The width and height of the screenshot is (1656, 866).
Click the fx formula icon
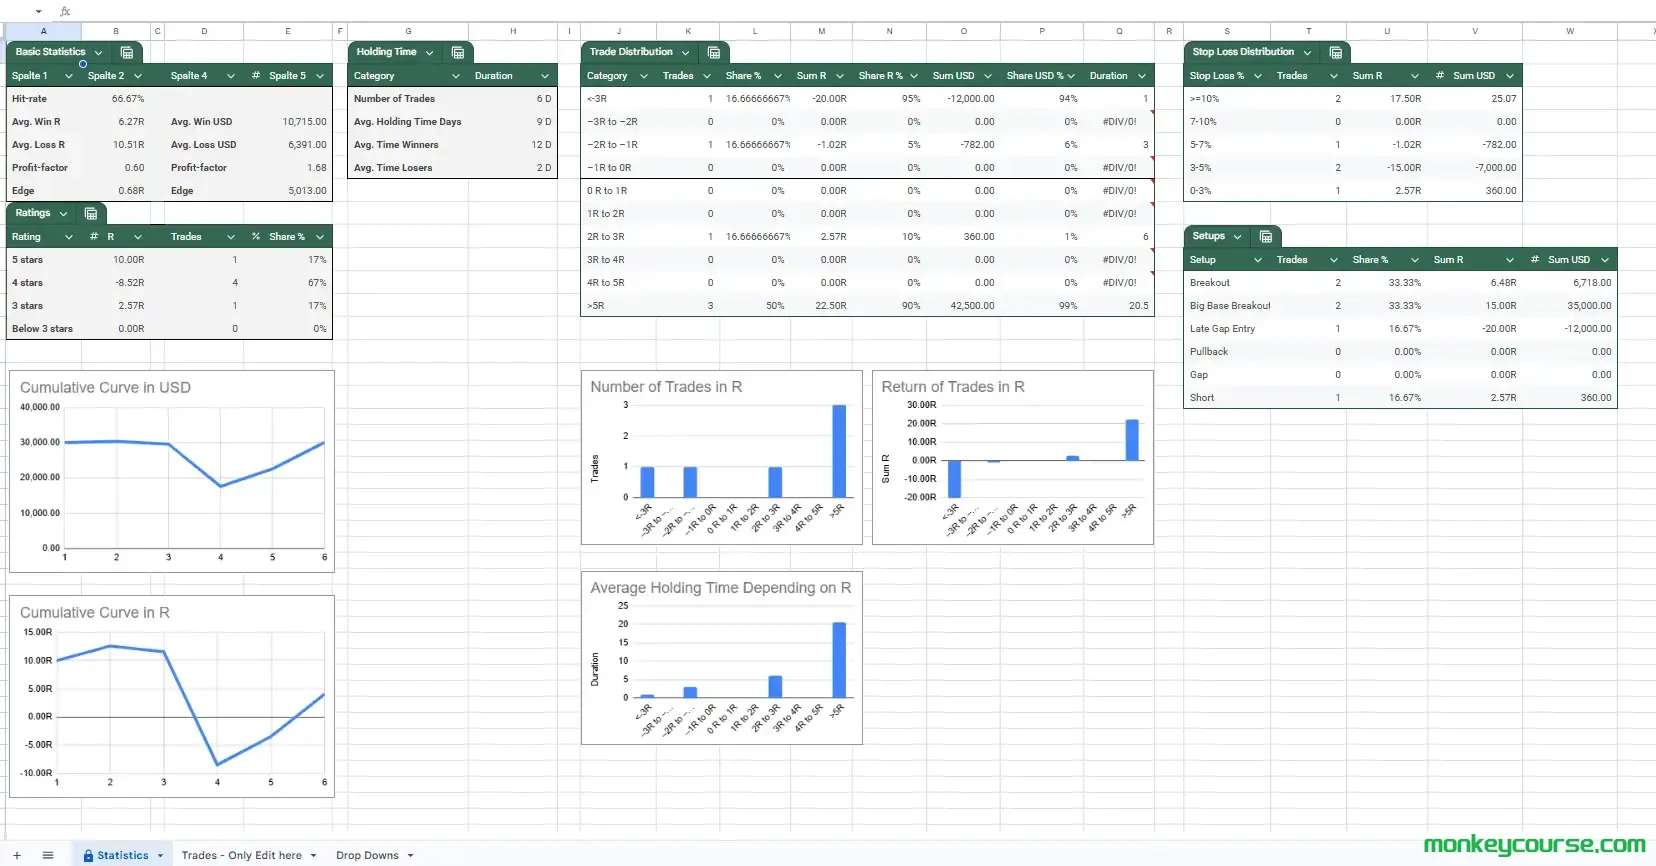pos(65,12)
